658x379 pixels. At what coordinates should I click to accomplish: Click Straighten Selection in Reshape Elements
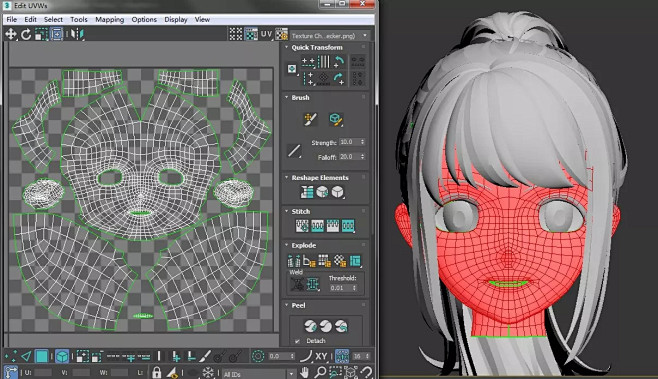coord(307,192)
